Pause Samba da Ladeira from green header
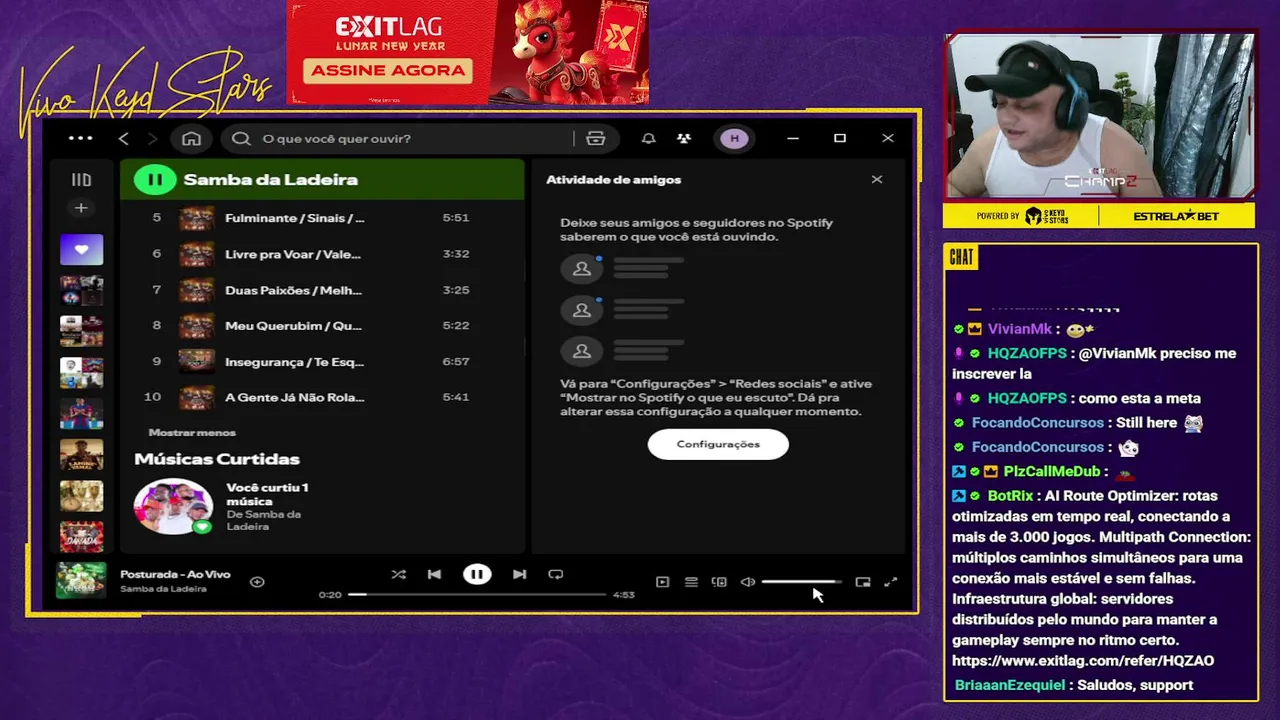The width and height of the screenshot is (1280, 720). coord(155,180)
